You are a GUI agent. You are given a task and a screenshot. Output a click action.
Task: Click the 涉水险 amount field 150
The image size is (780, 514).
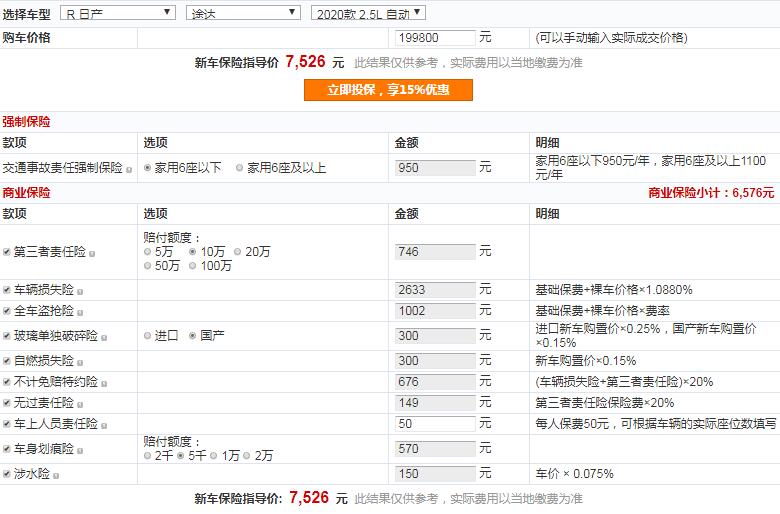point(435,474)
